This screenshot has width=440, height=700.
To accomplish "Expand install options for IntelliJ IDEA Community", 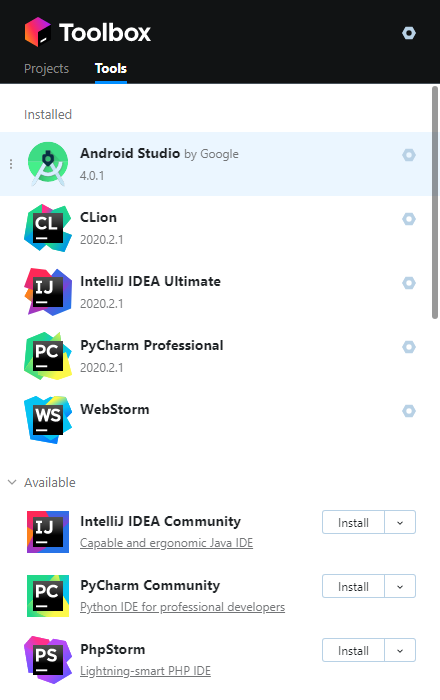I will pyautogui.click(x=400, y=522).
